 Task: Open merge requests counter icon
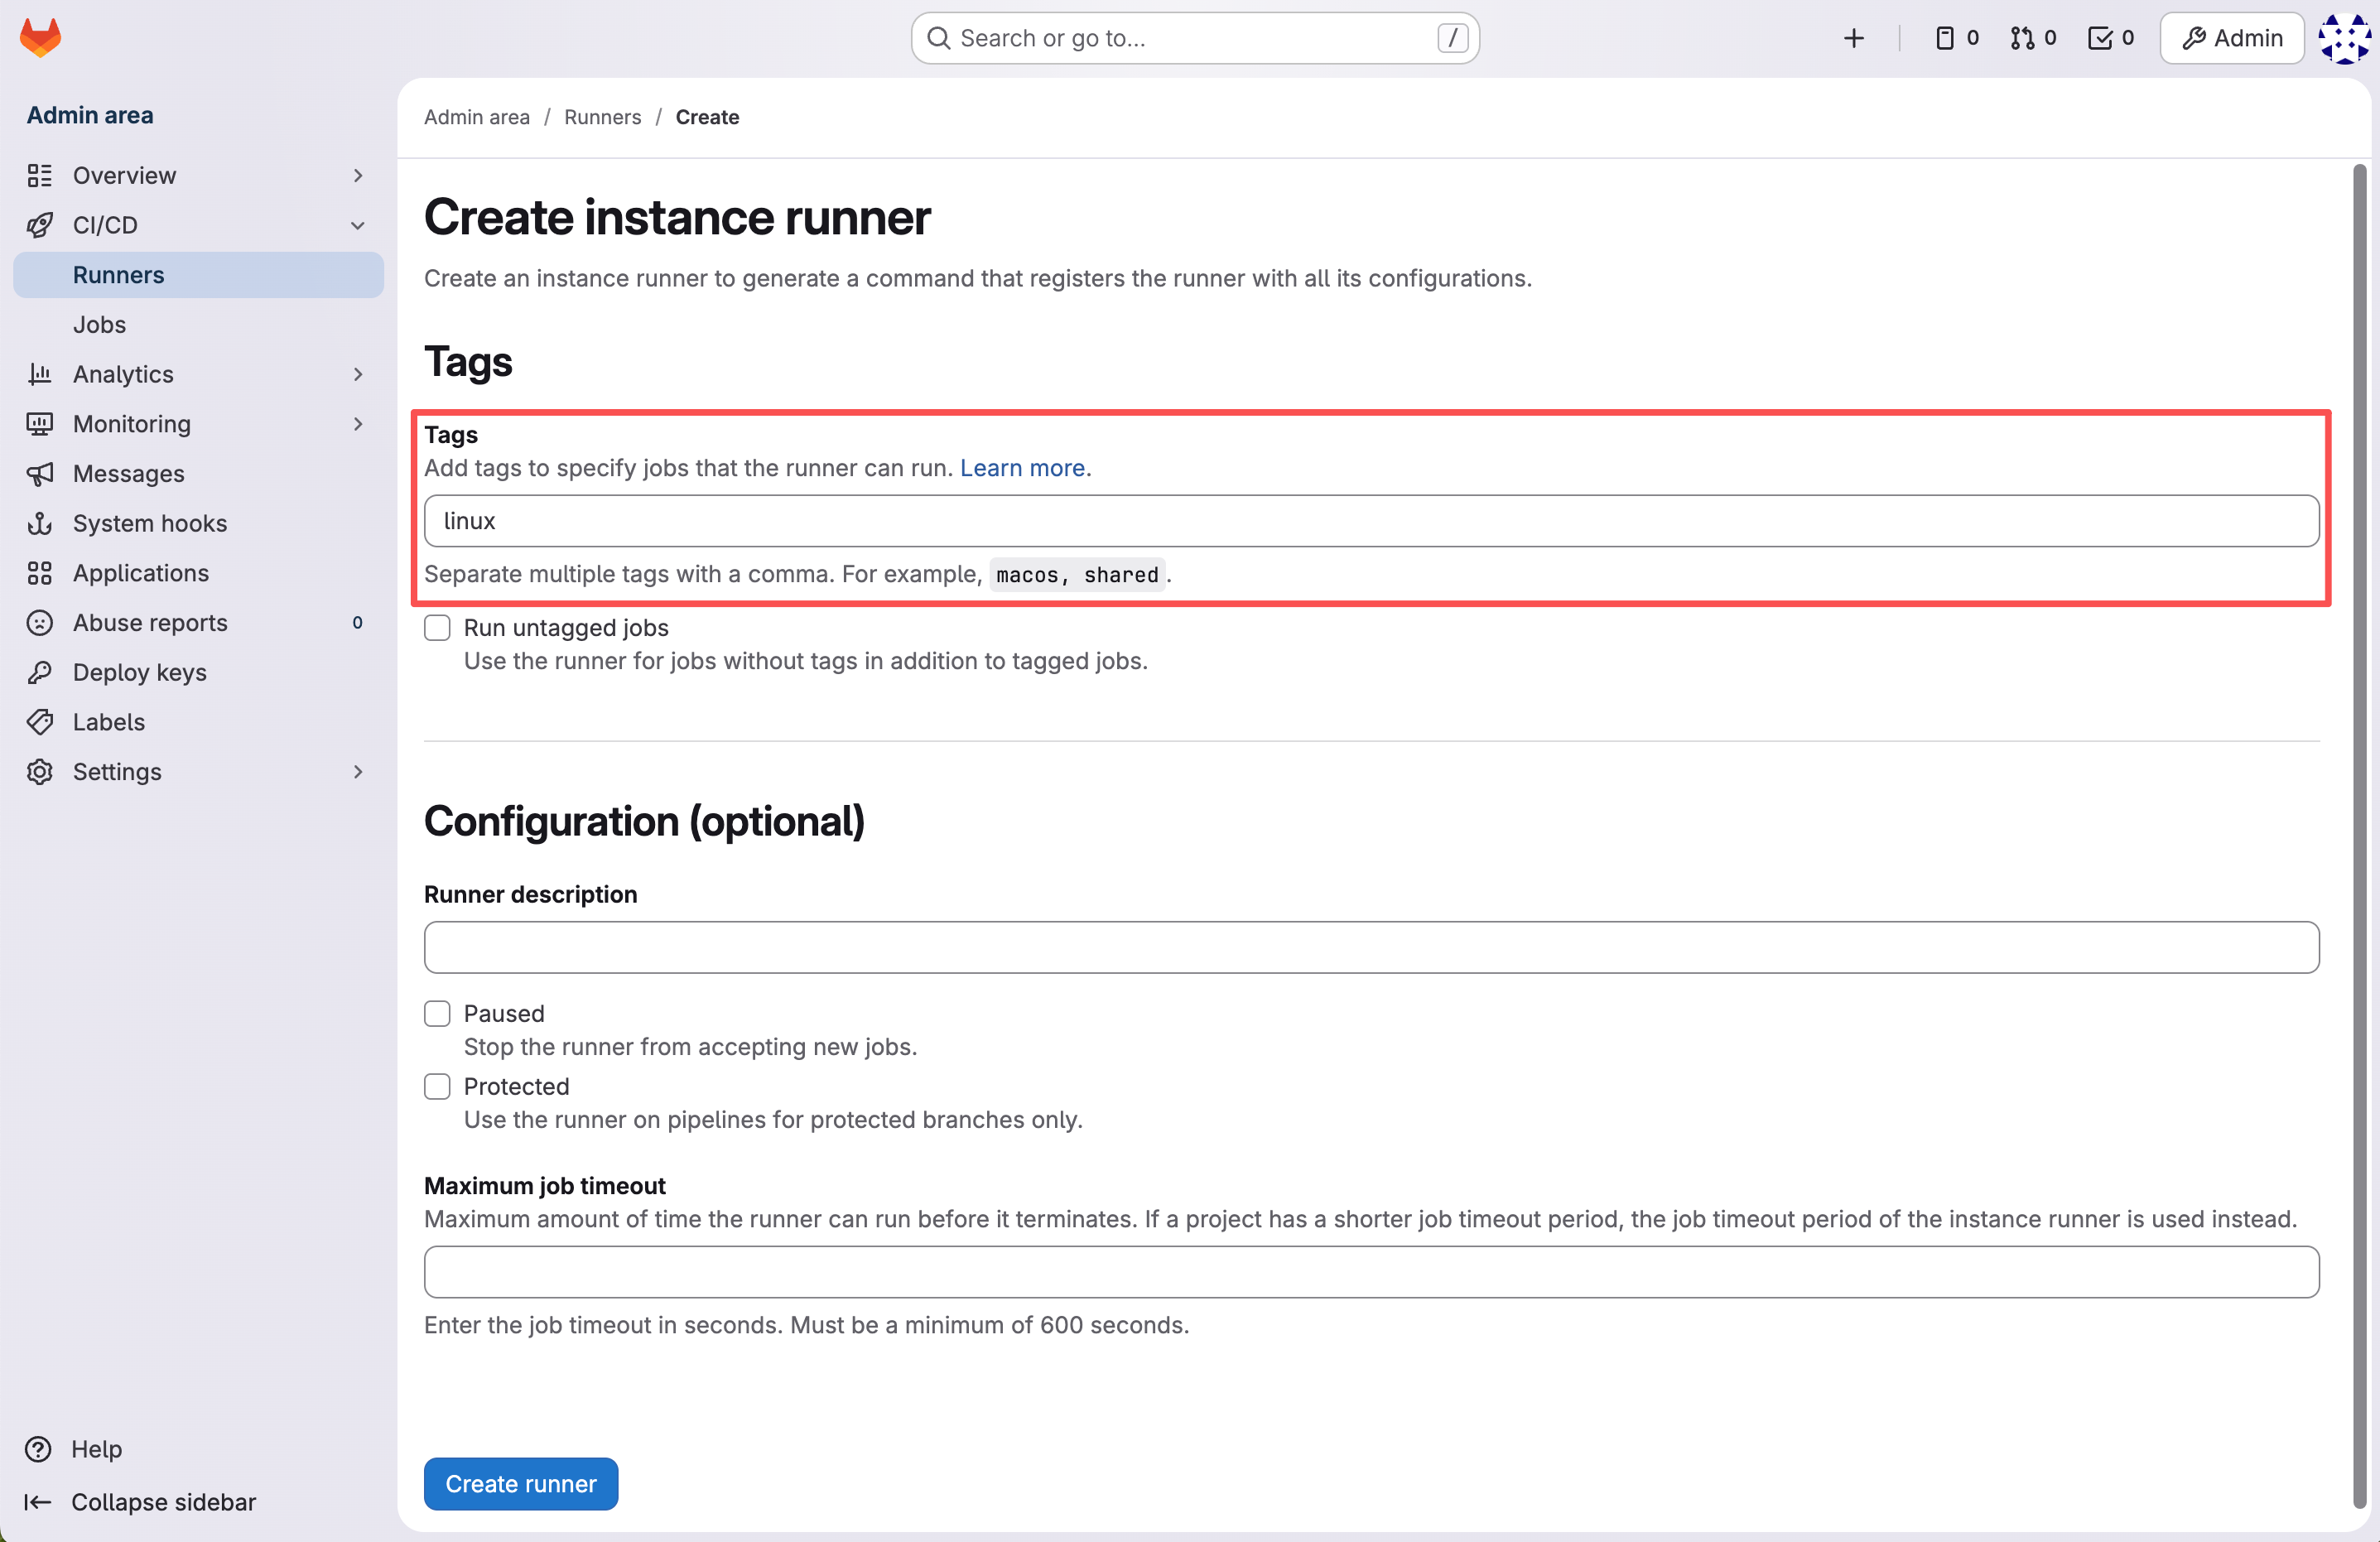[x=2033, y=38]
